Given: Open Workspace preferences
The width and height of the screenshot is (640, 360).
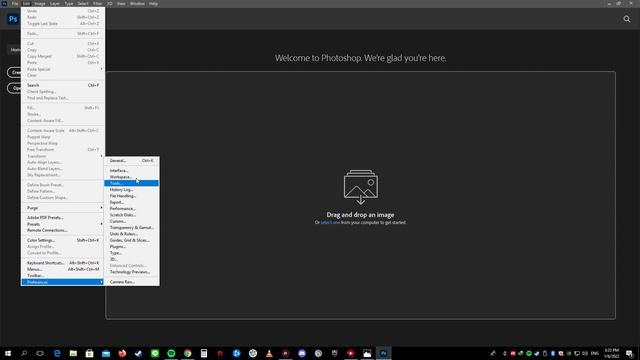Looking at the screenshot, I should click(131, 177).
